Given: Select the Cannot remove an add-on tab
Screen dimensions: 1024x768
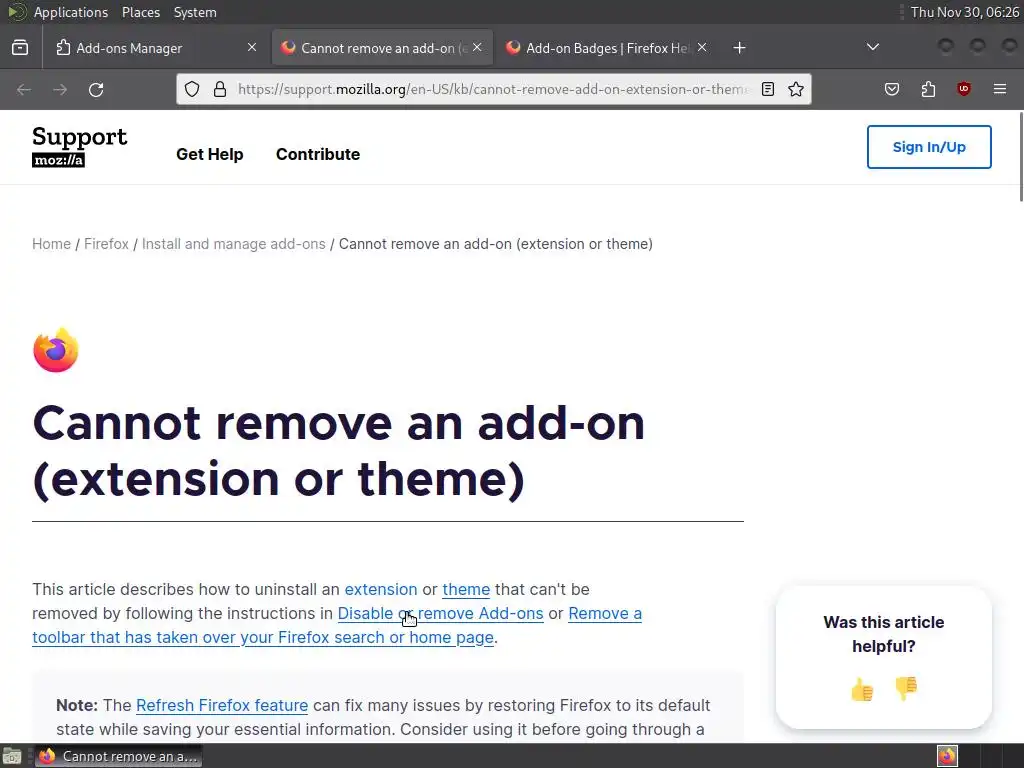Looking at the screenshot, I should tap(382, 48).
